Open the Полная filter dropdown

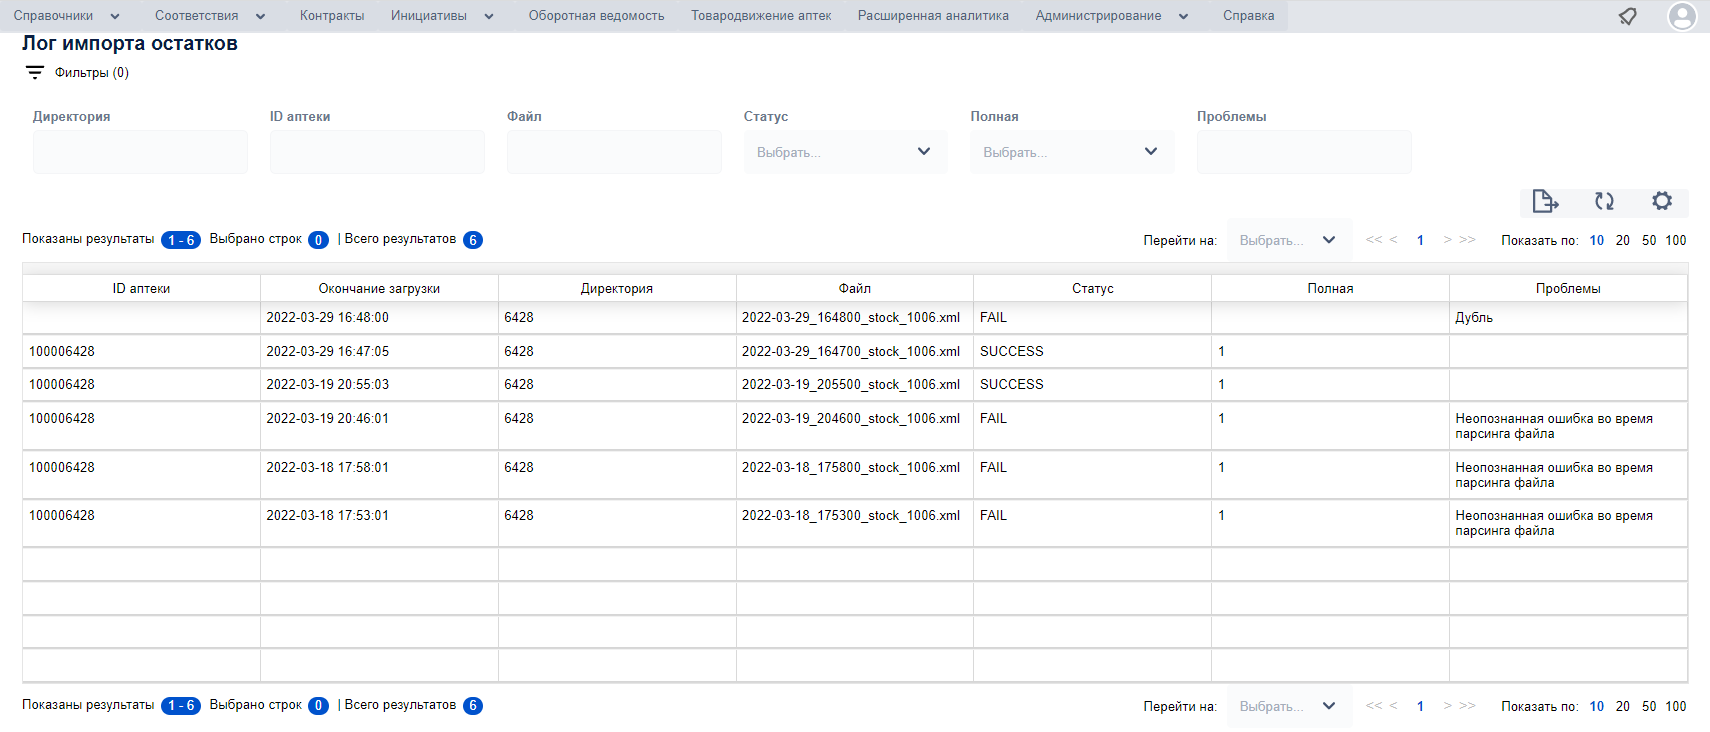tap(1072, 152)
